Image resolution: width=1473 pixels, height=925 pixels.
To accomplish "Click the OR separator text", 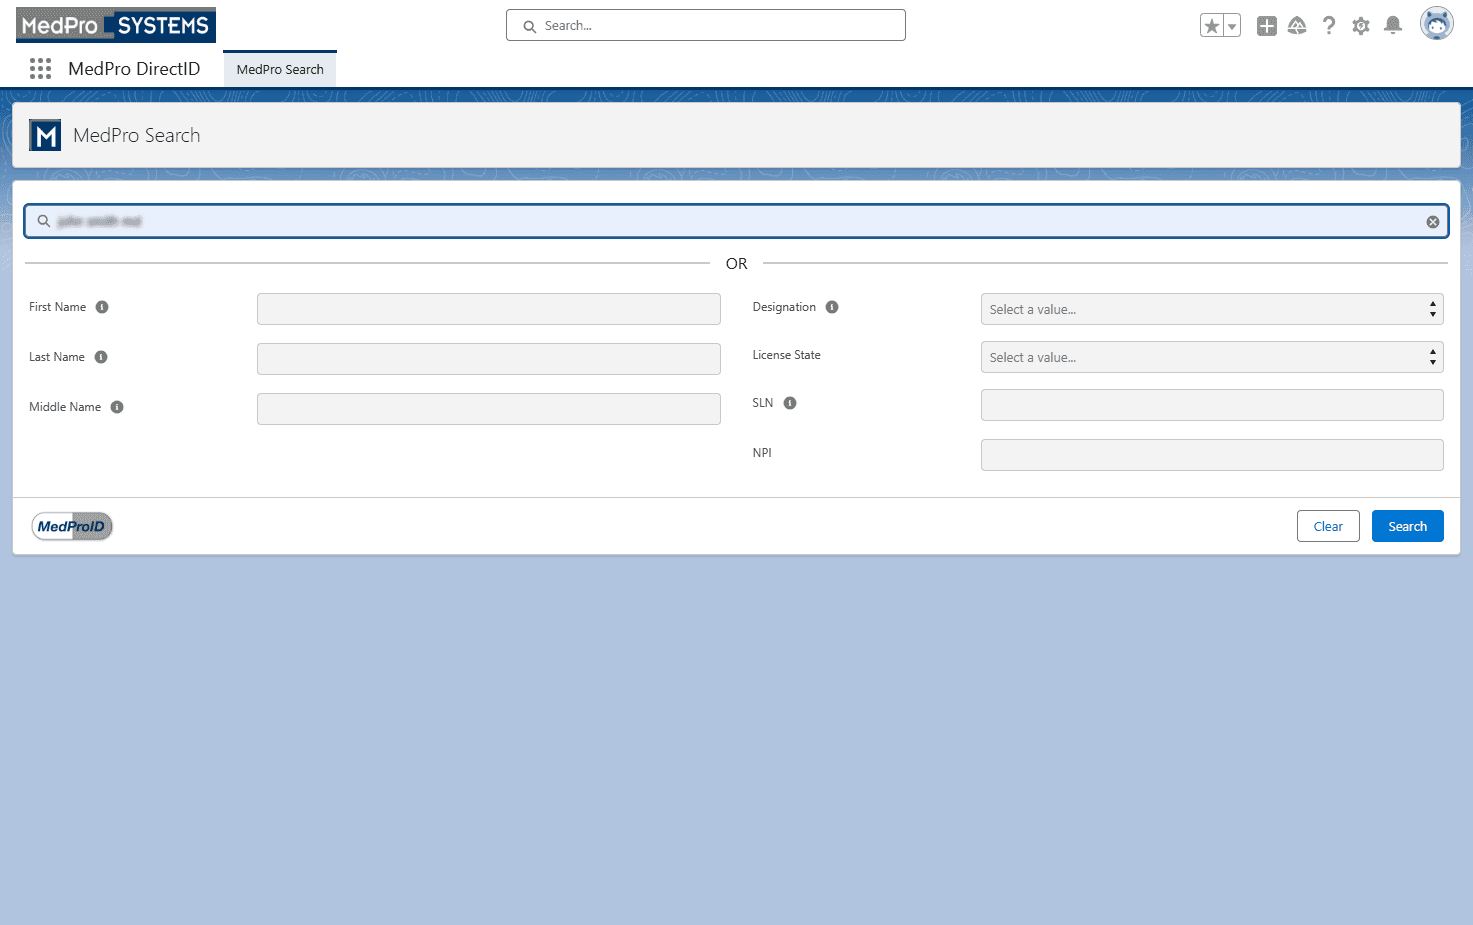I will coord(737,264).
